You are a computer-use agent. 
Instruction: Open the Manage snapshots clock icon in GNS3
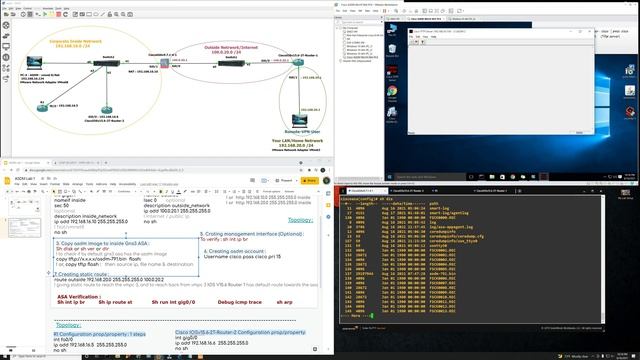point(23,14)
